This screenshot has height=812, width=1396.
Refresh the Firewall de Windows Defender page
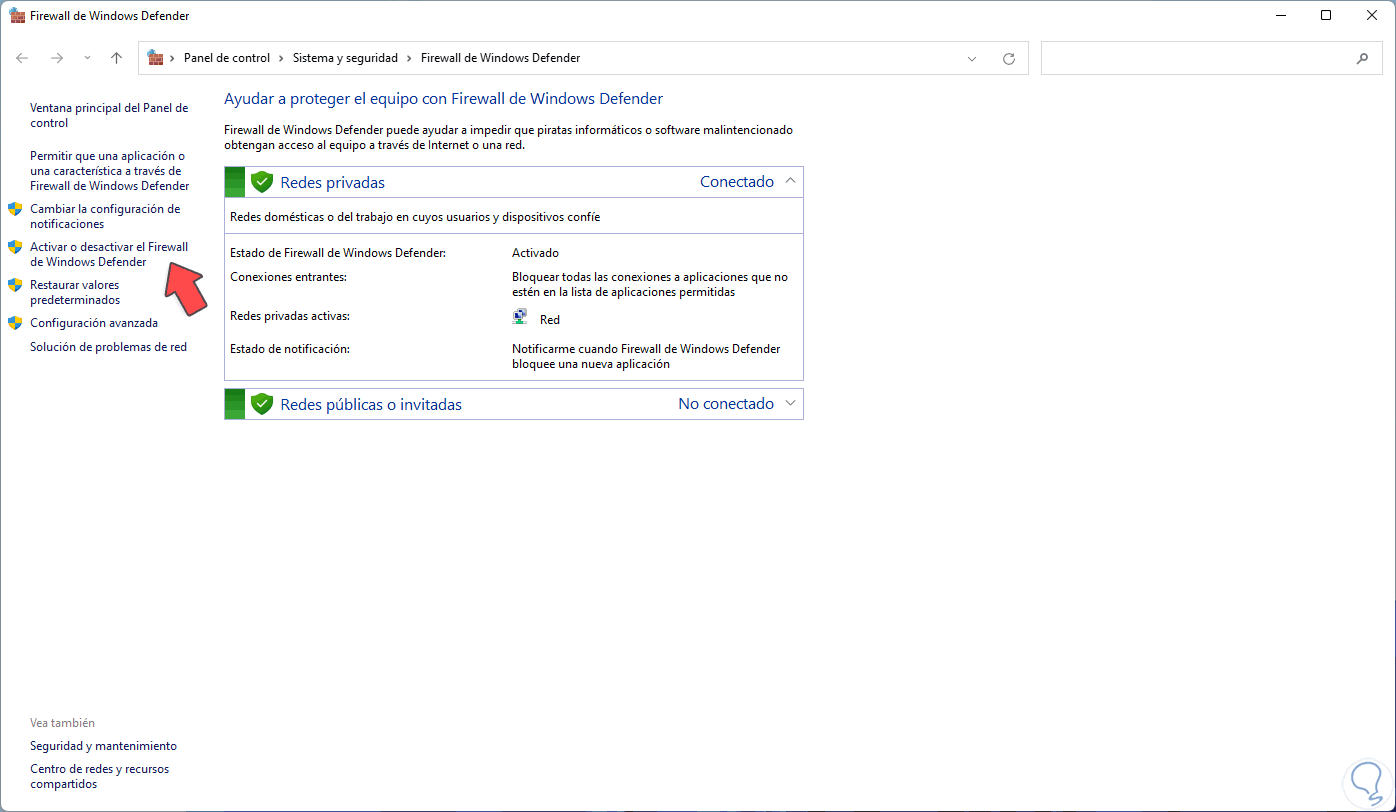coord(1009,58)
